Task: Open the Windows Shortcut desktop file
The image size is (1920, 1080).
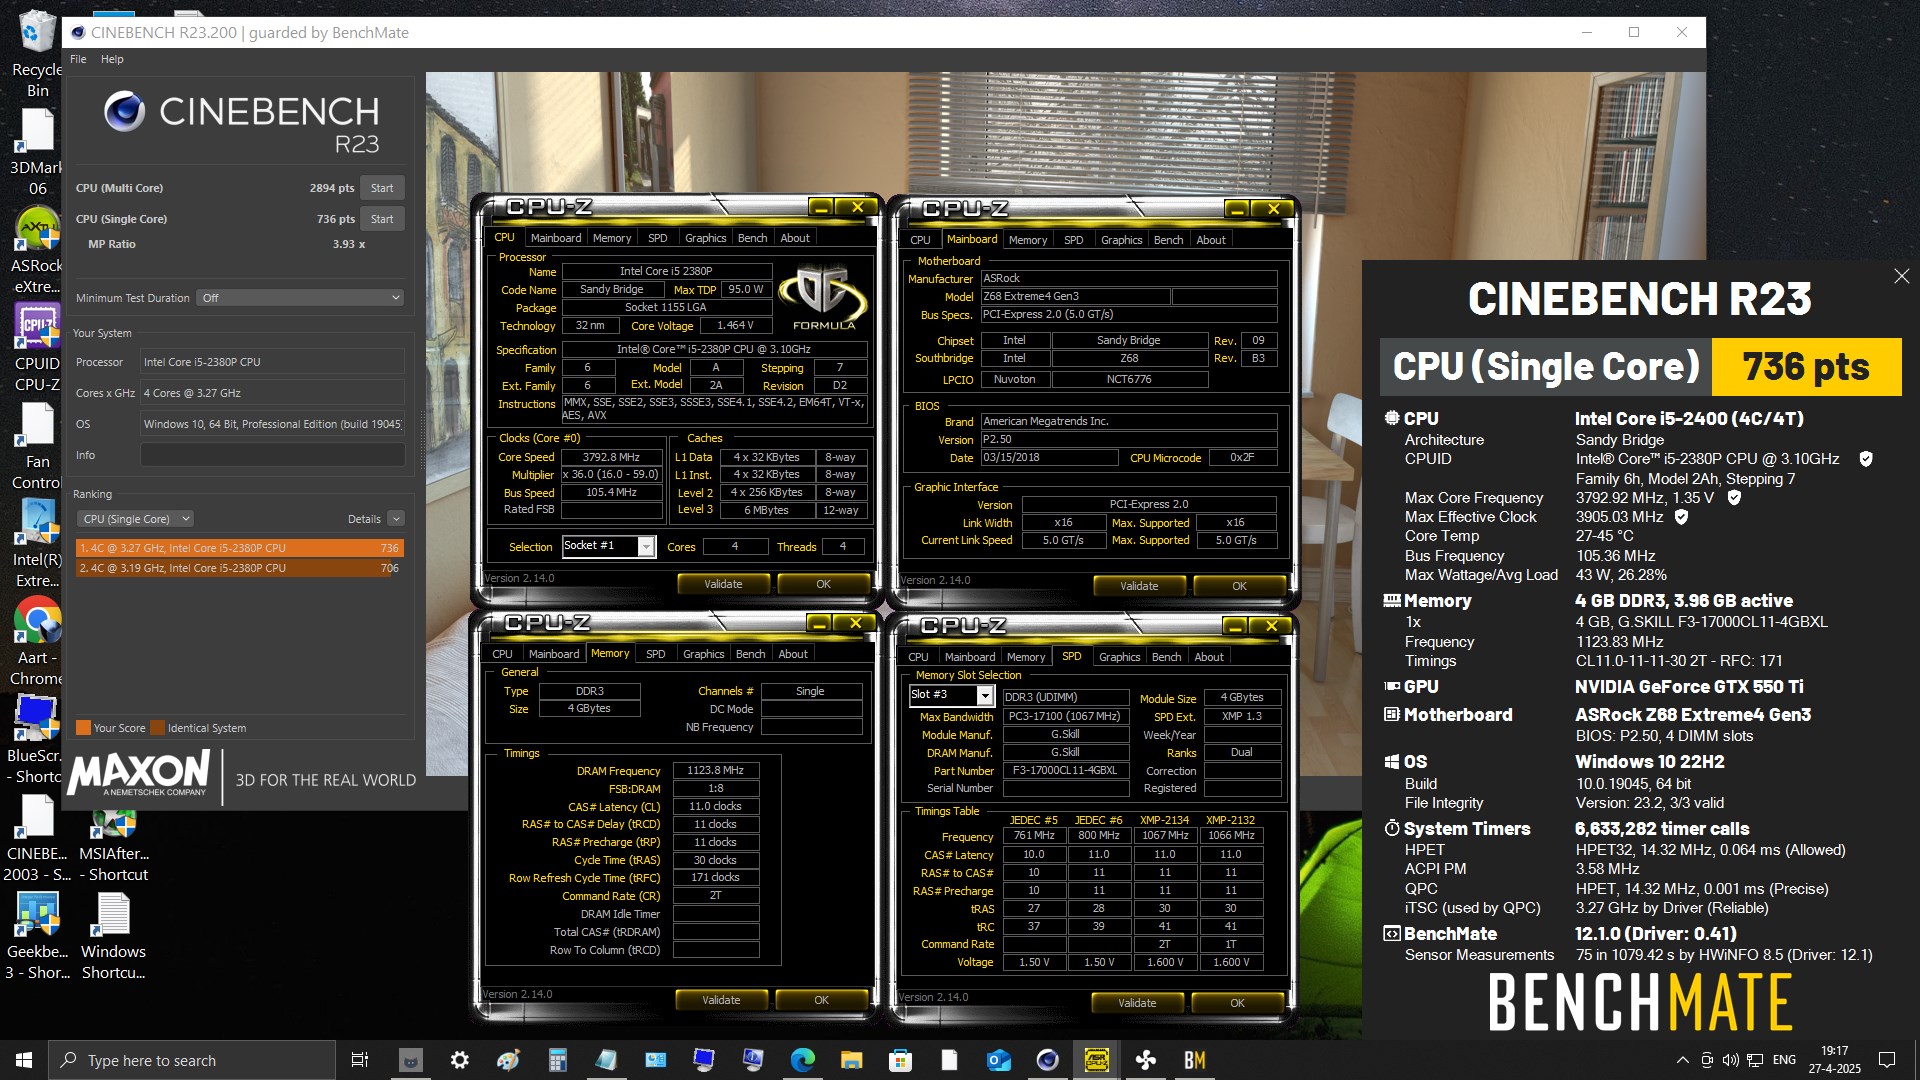Action: [113, 935]
